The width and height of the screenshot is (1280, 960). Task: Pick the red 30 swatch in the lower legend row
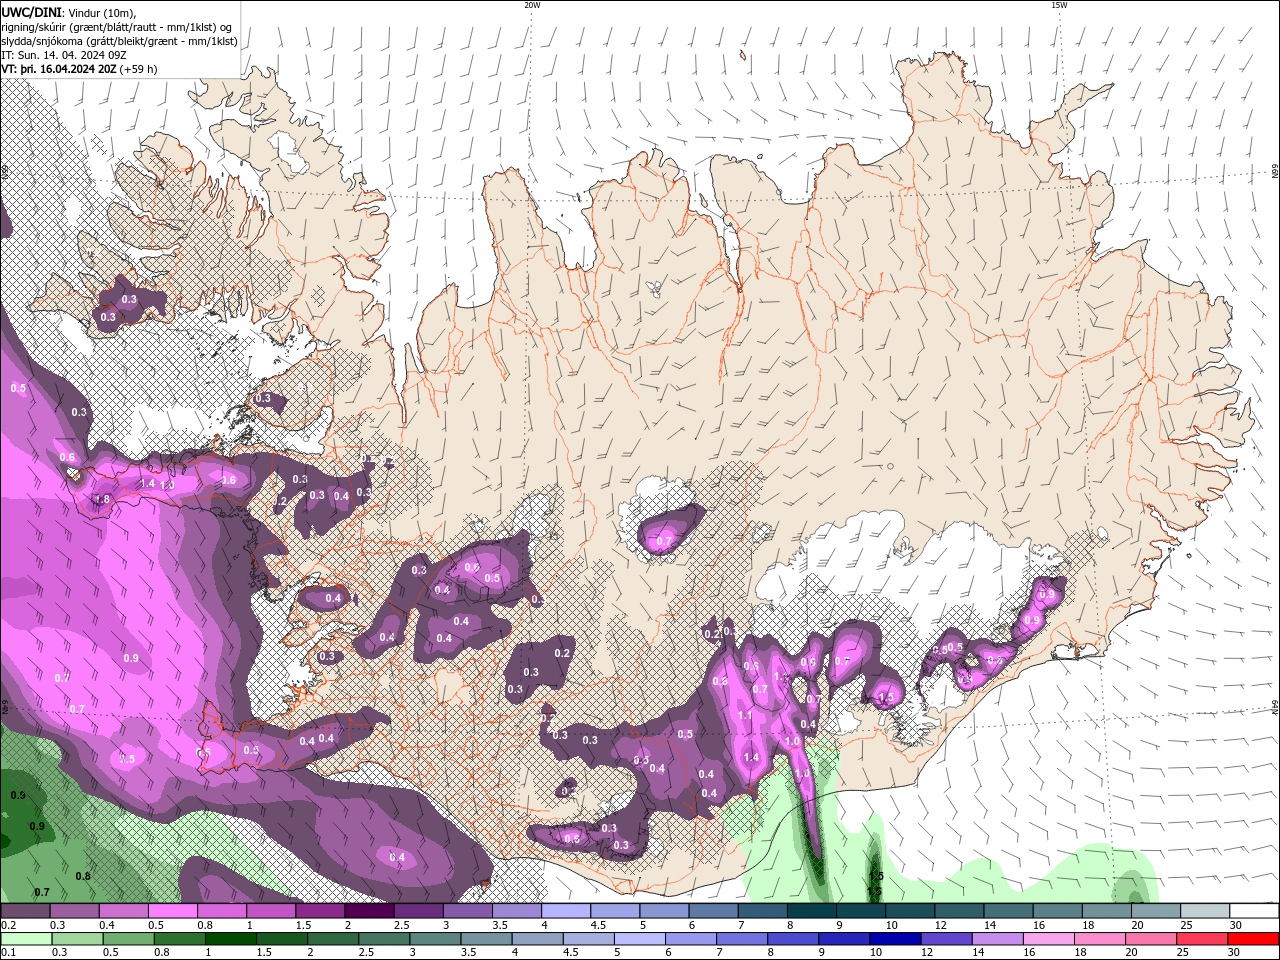(1254, 939)
